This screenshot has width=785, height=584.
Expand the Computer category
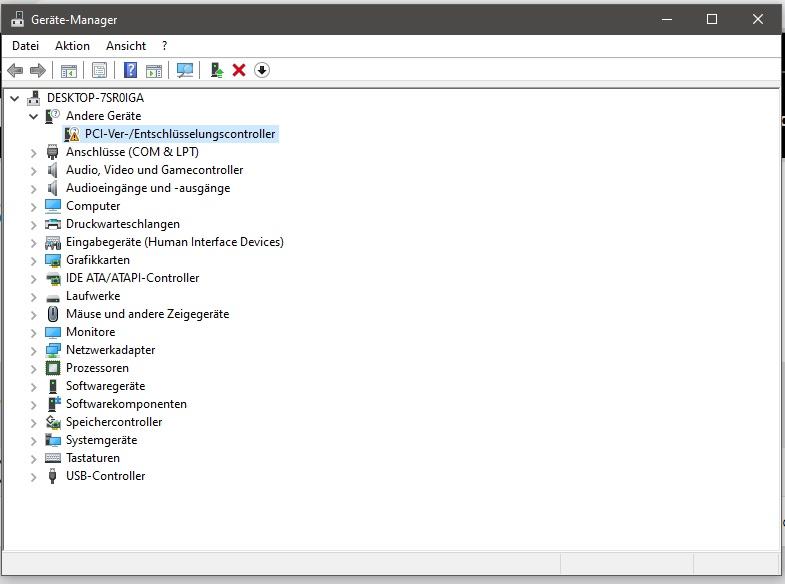[34, 207]
